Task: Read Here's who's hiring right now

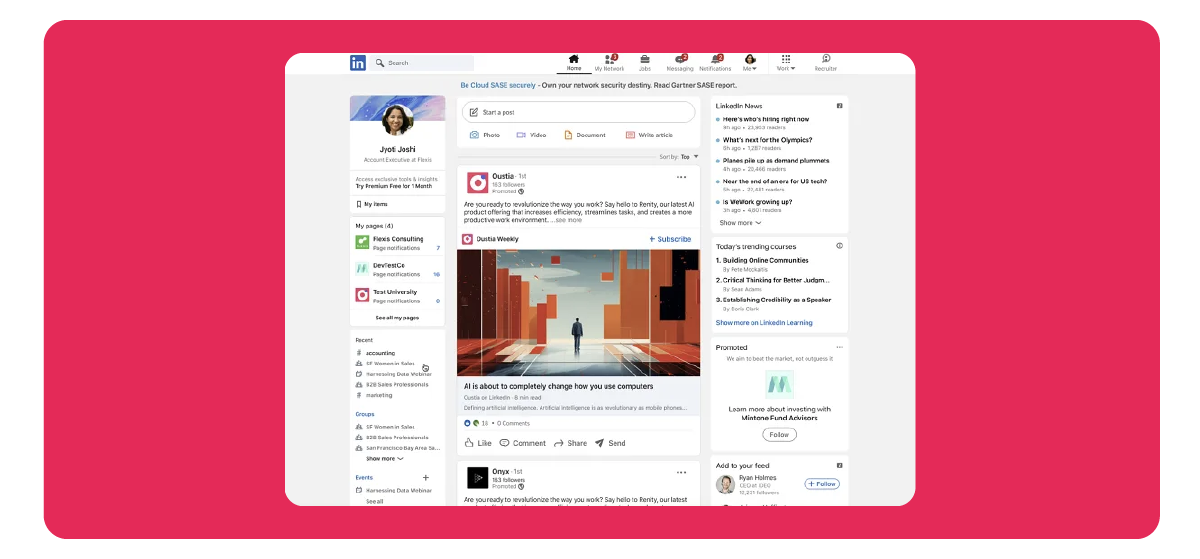Action: click(766, 119)
